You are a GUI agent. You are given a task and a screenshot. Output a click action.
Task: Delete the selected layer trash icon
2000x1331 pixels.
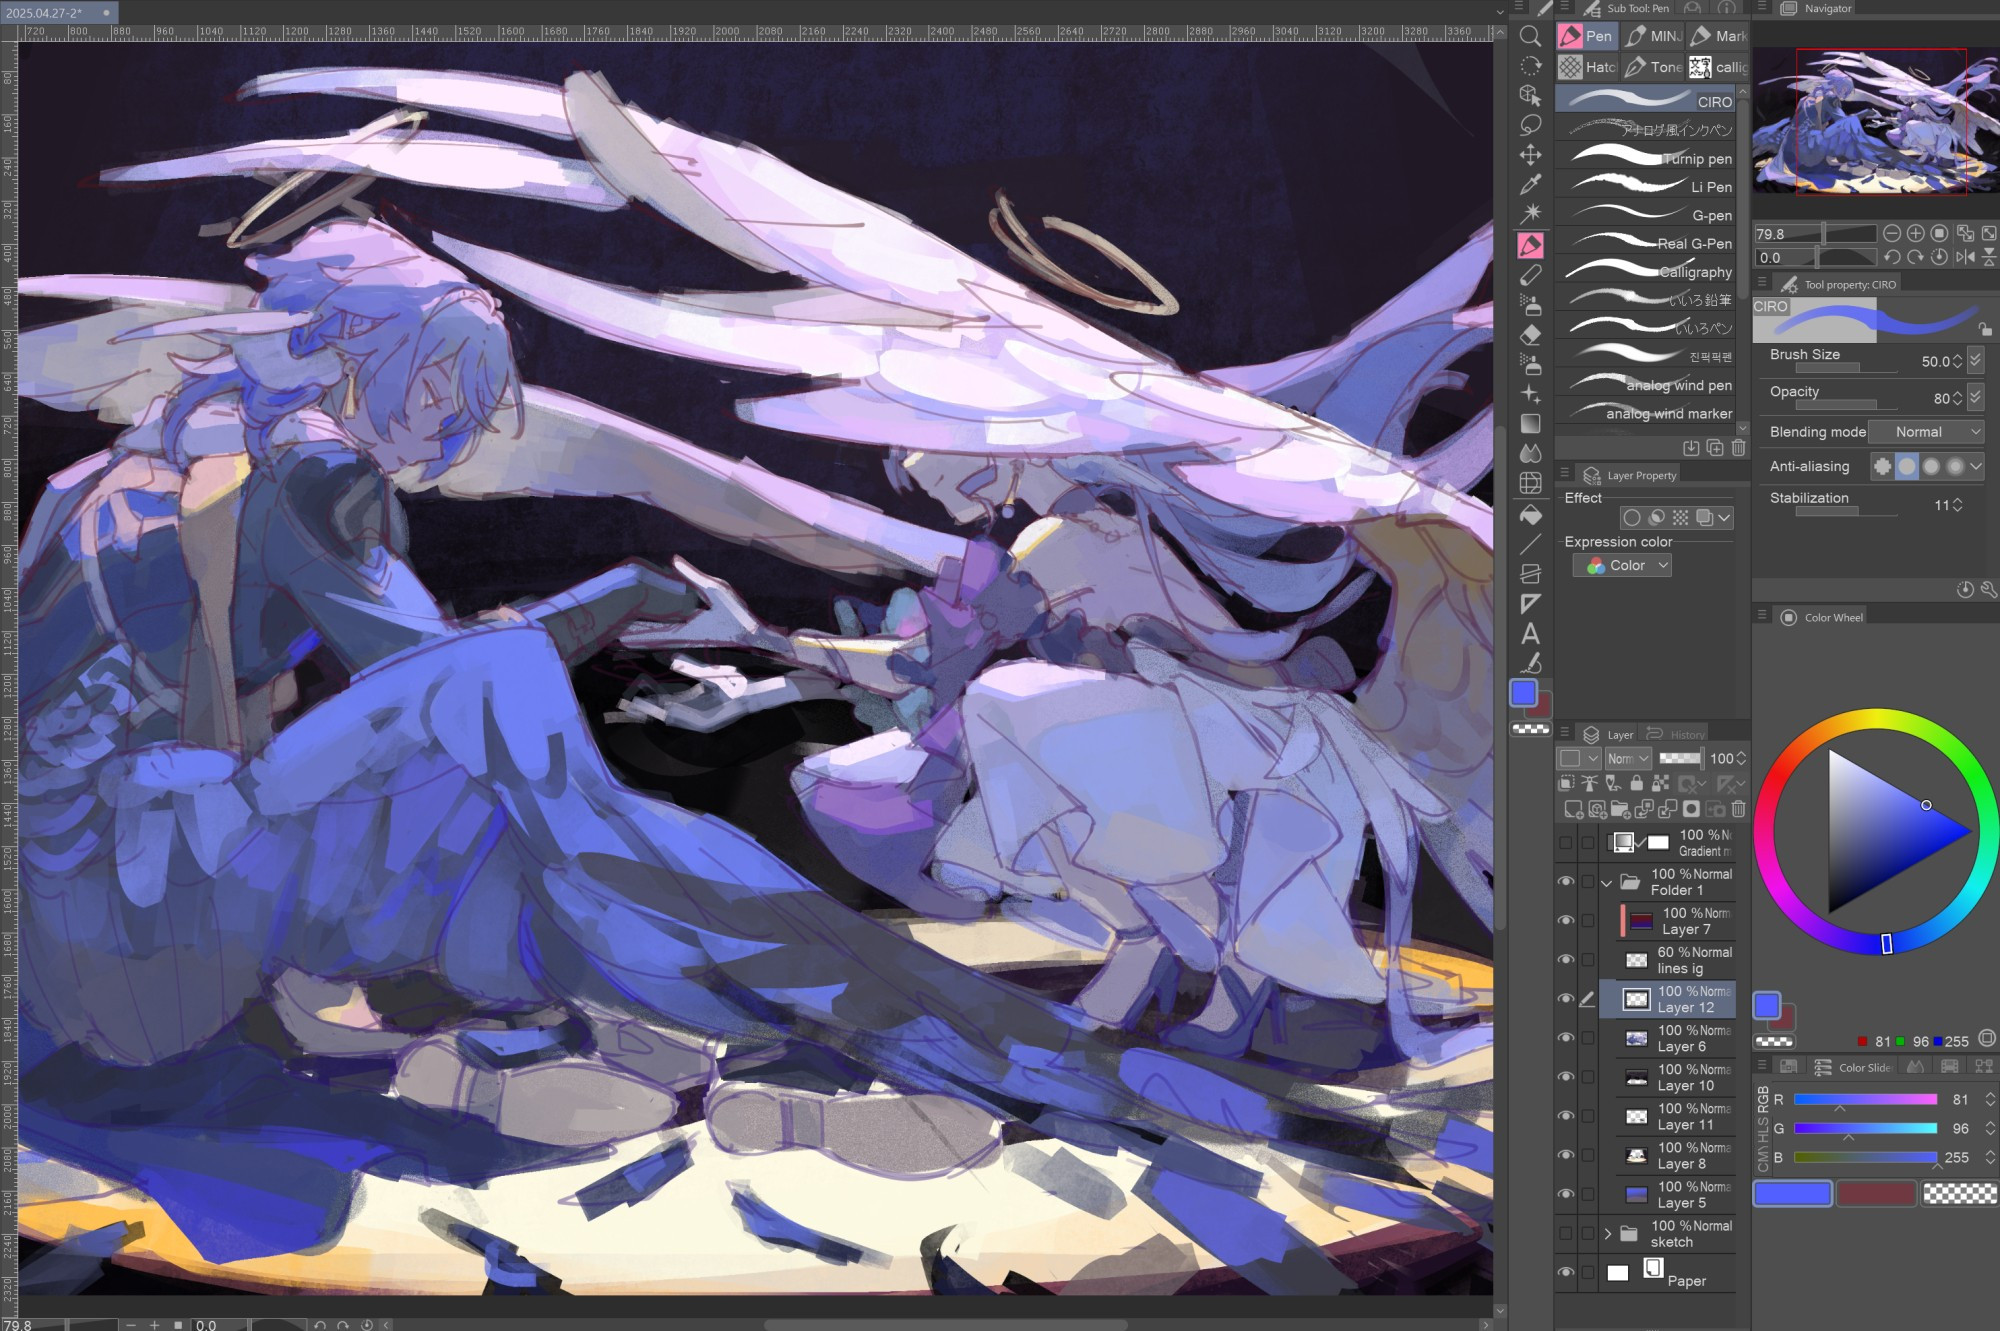coord(1738,809)
